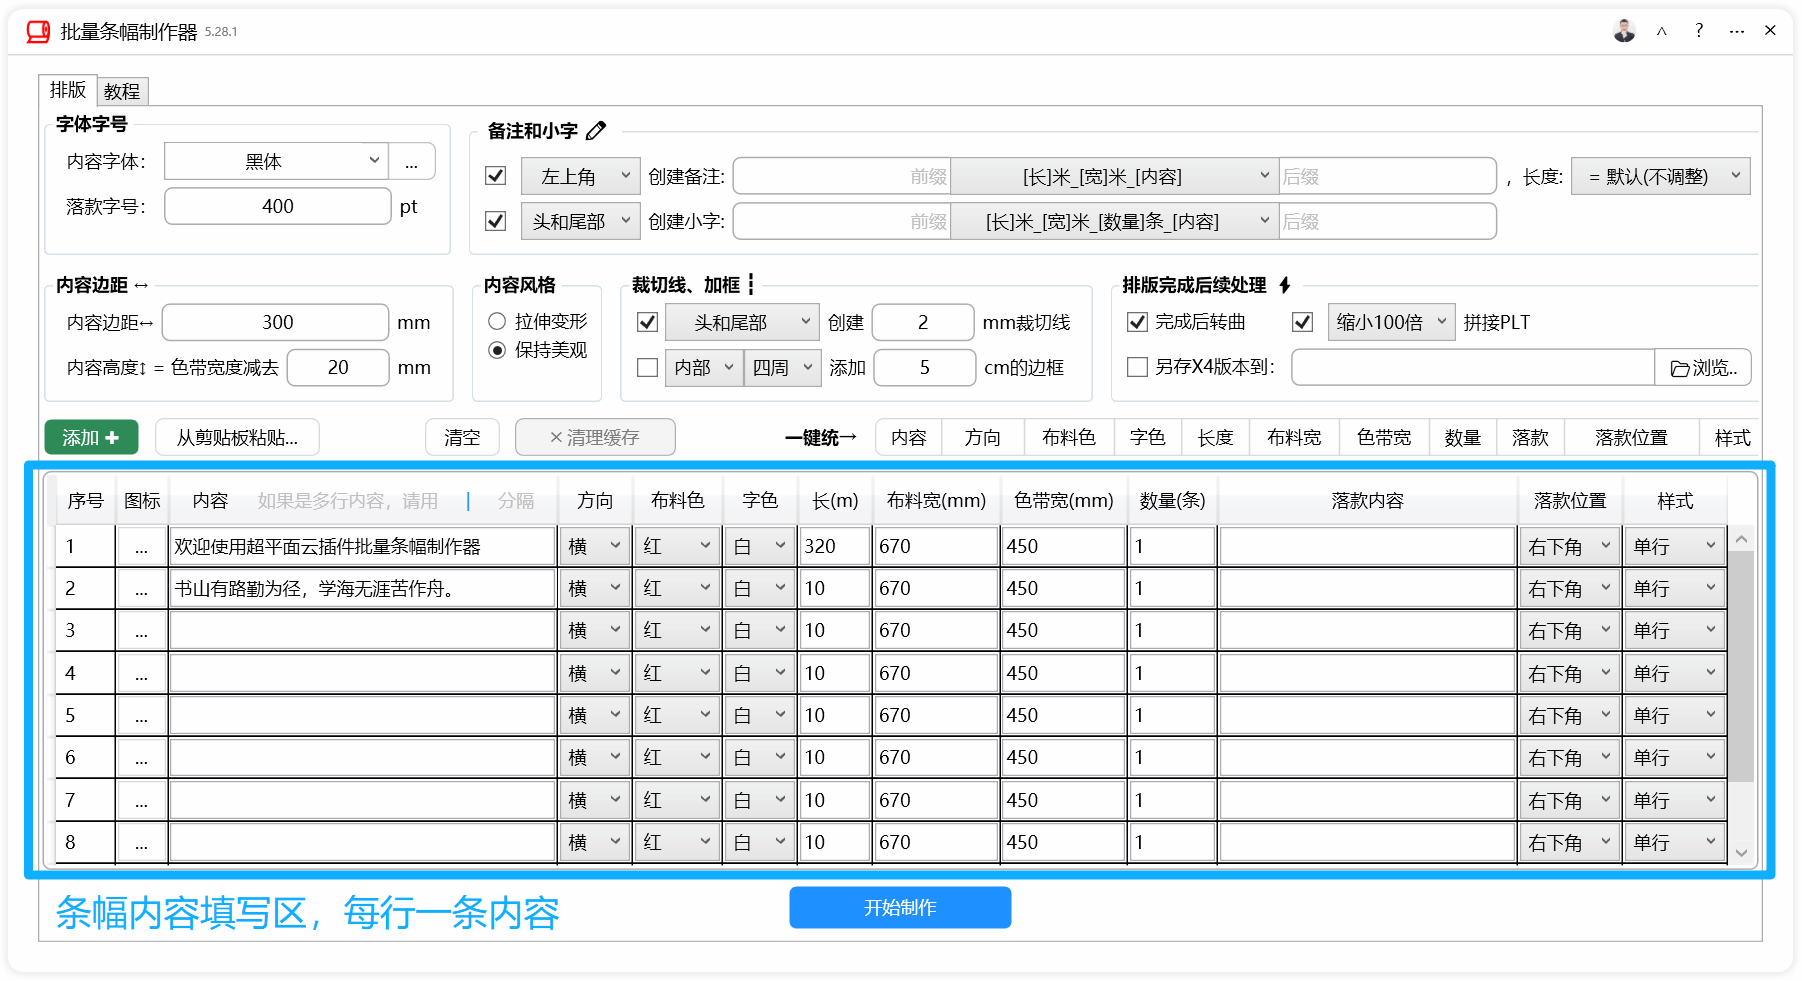Open icon picker '...' for row 3
Image resolution: width=1802 pixels, height=981 pixels.
[141, 631]
